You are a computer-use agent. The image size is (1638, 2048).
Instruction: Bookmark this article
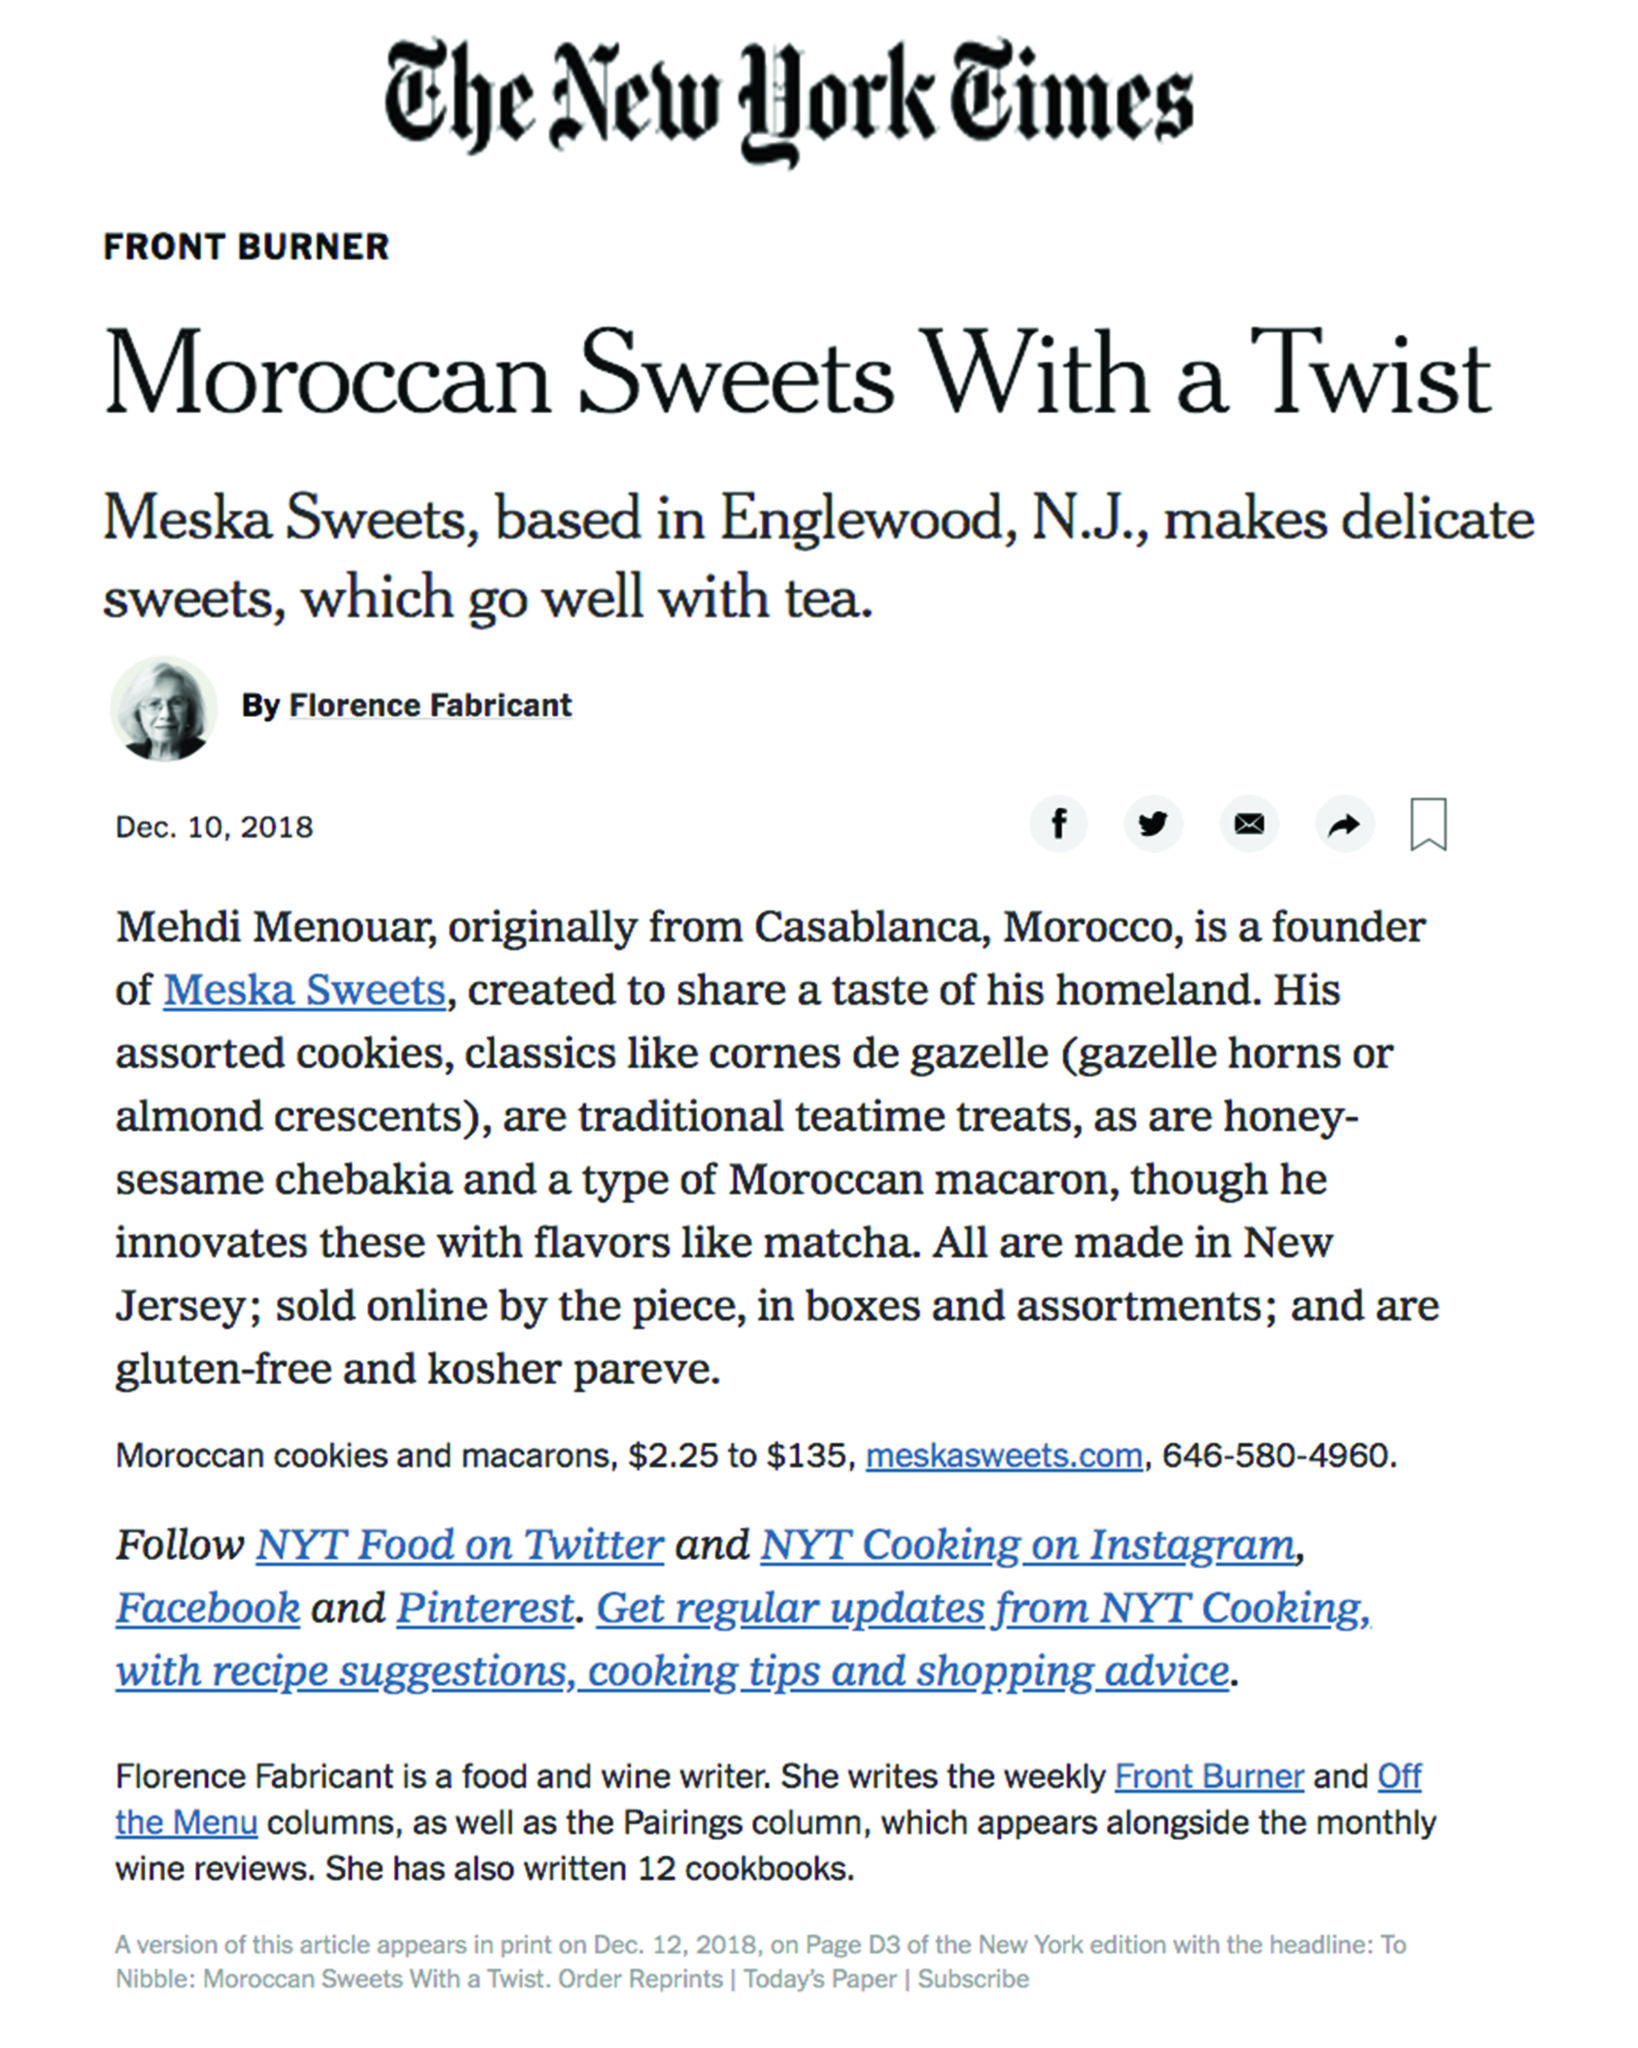[x=1428, y=824]
